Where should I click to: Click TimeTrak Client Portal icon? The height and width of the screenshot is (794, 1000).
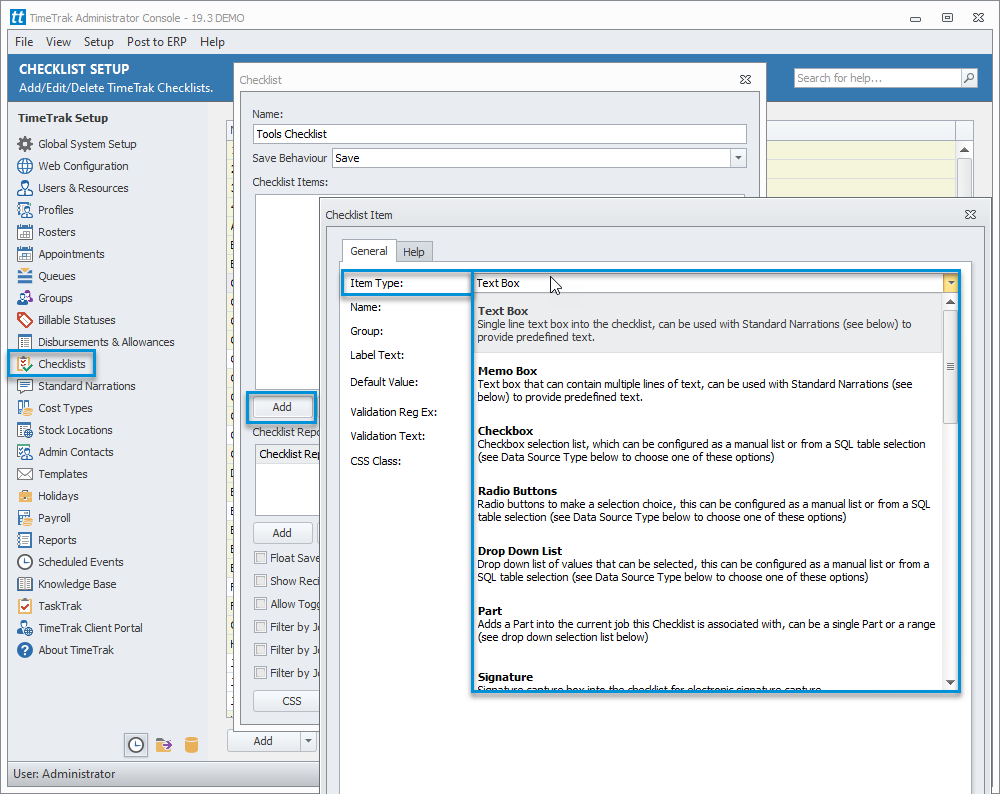click(25, 628)
